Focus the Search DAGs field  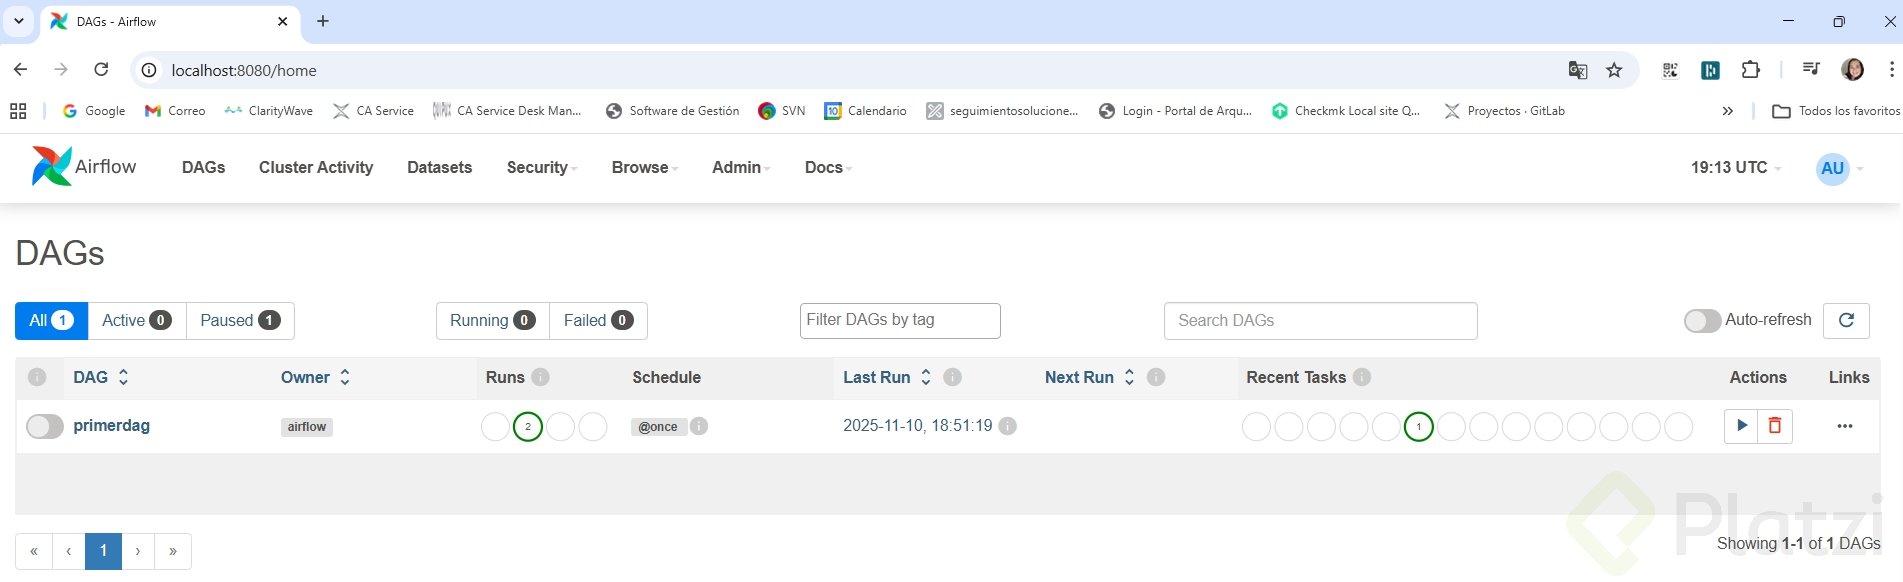point(1320,320)
